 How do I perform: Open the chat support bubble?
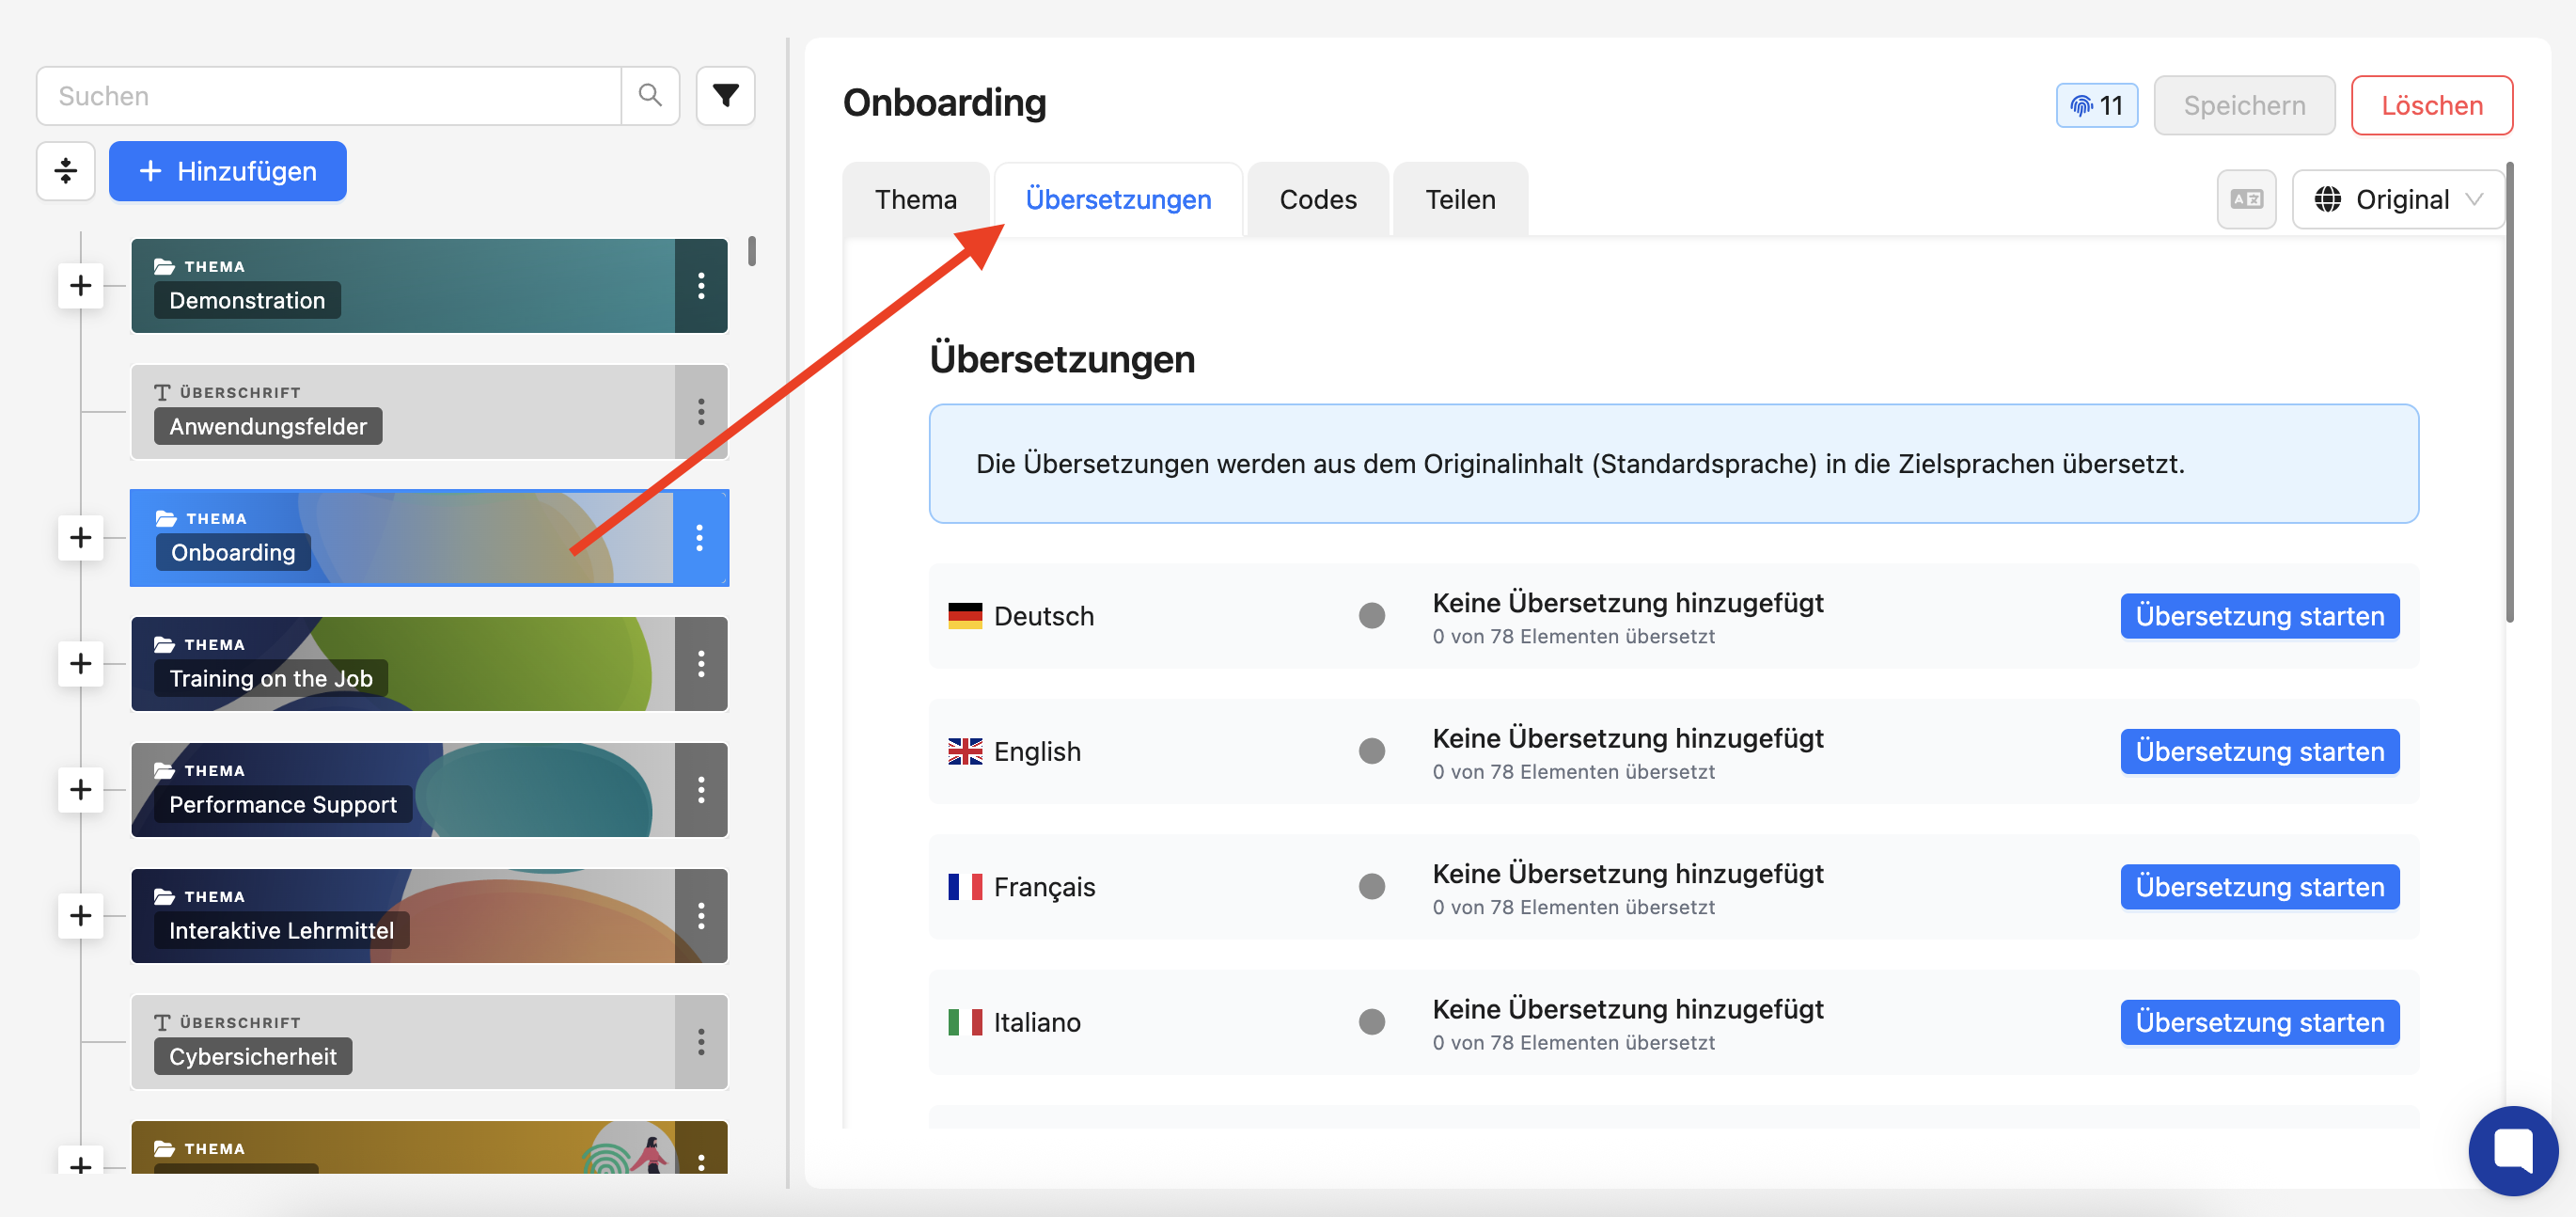coord(2512,1151)
